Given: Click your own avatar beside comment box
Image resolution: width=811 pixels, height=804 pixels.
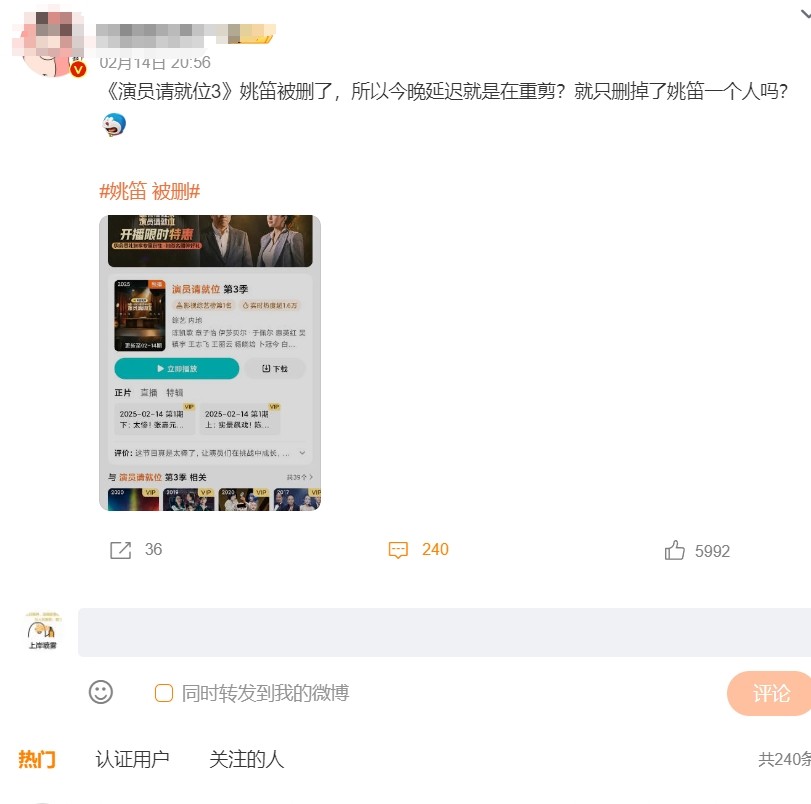Looking at the screenshot, I should tap(42, 631).
